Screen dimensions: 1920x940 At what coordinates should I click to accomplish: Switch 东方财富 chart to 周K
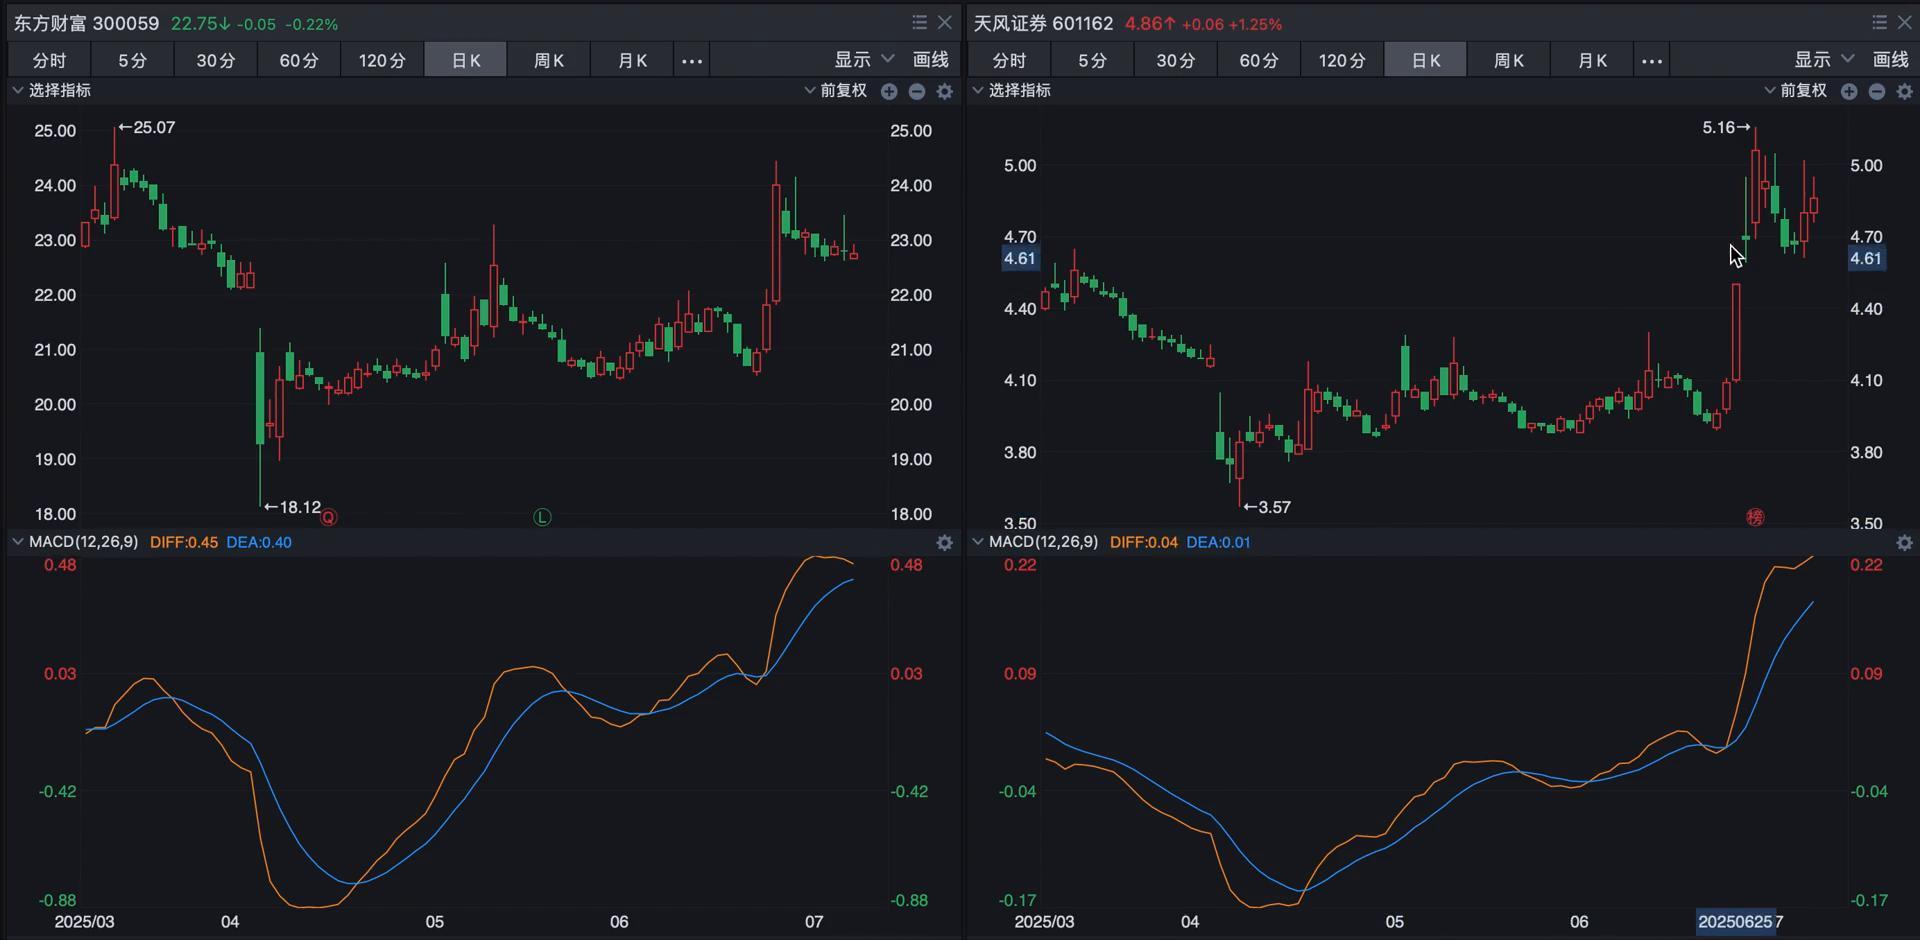(x=549, y=60)
